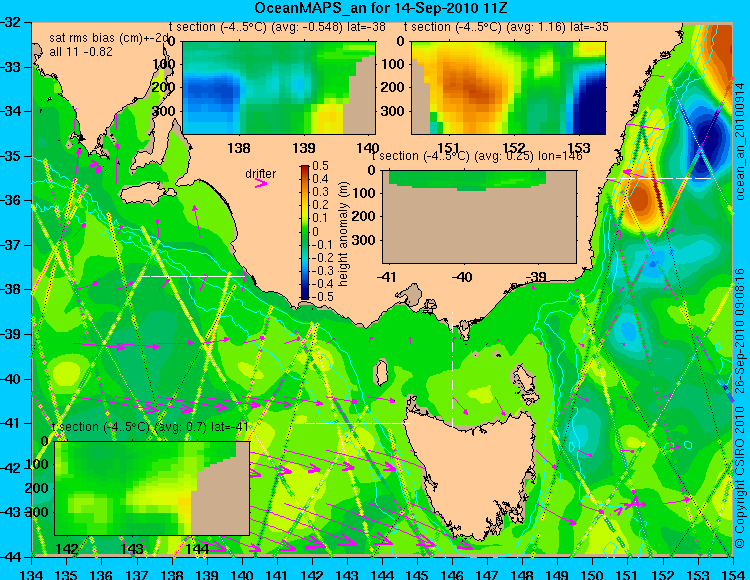The height and width of the screenshot is (580, 750).
Task: Click the '-44' latitude axis label
Action: click(11, 557)
